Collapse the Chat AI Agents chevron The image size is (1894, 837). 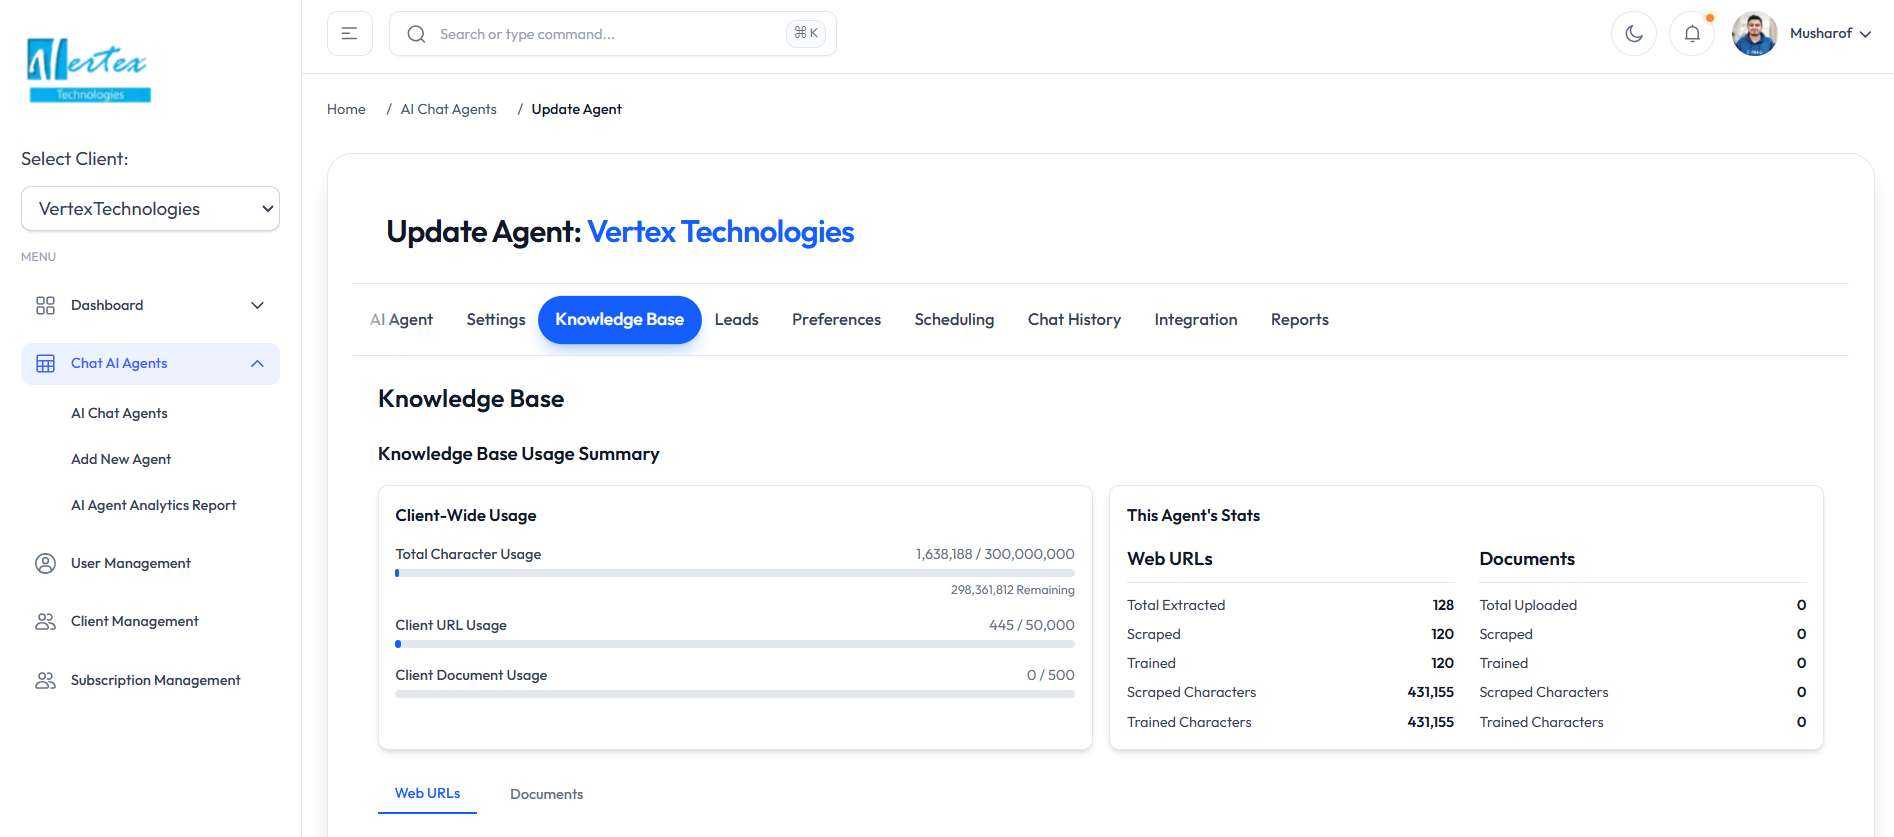257,363
